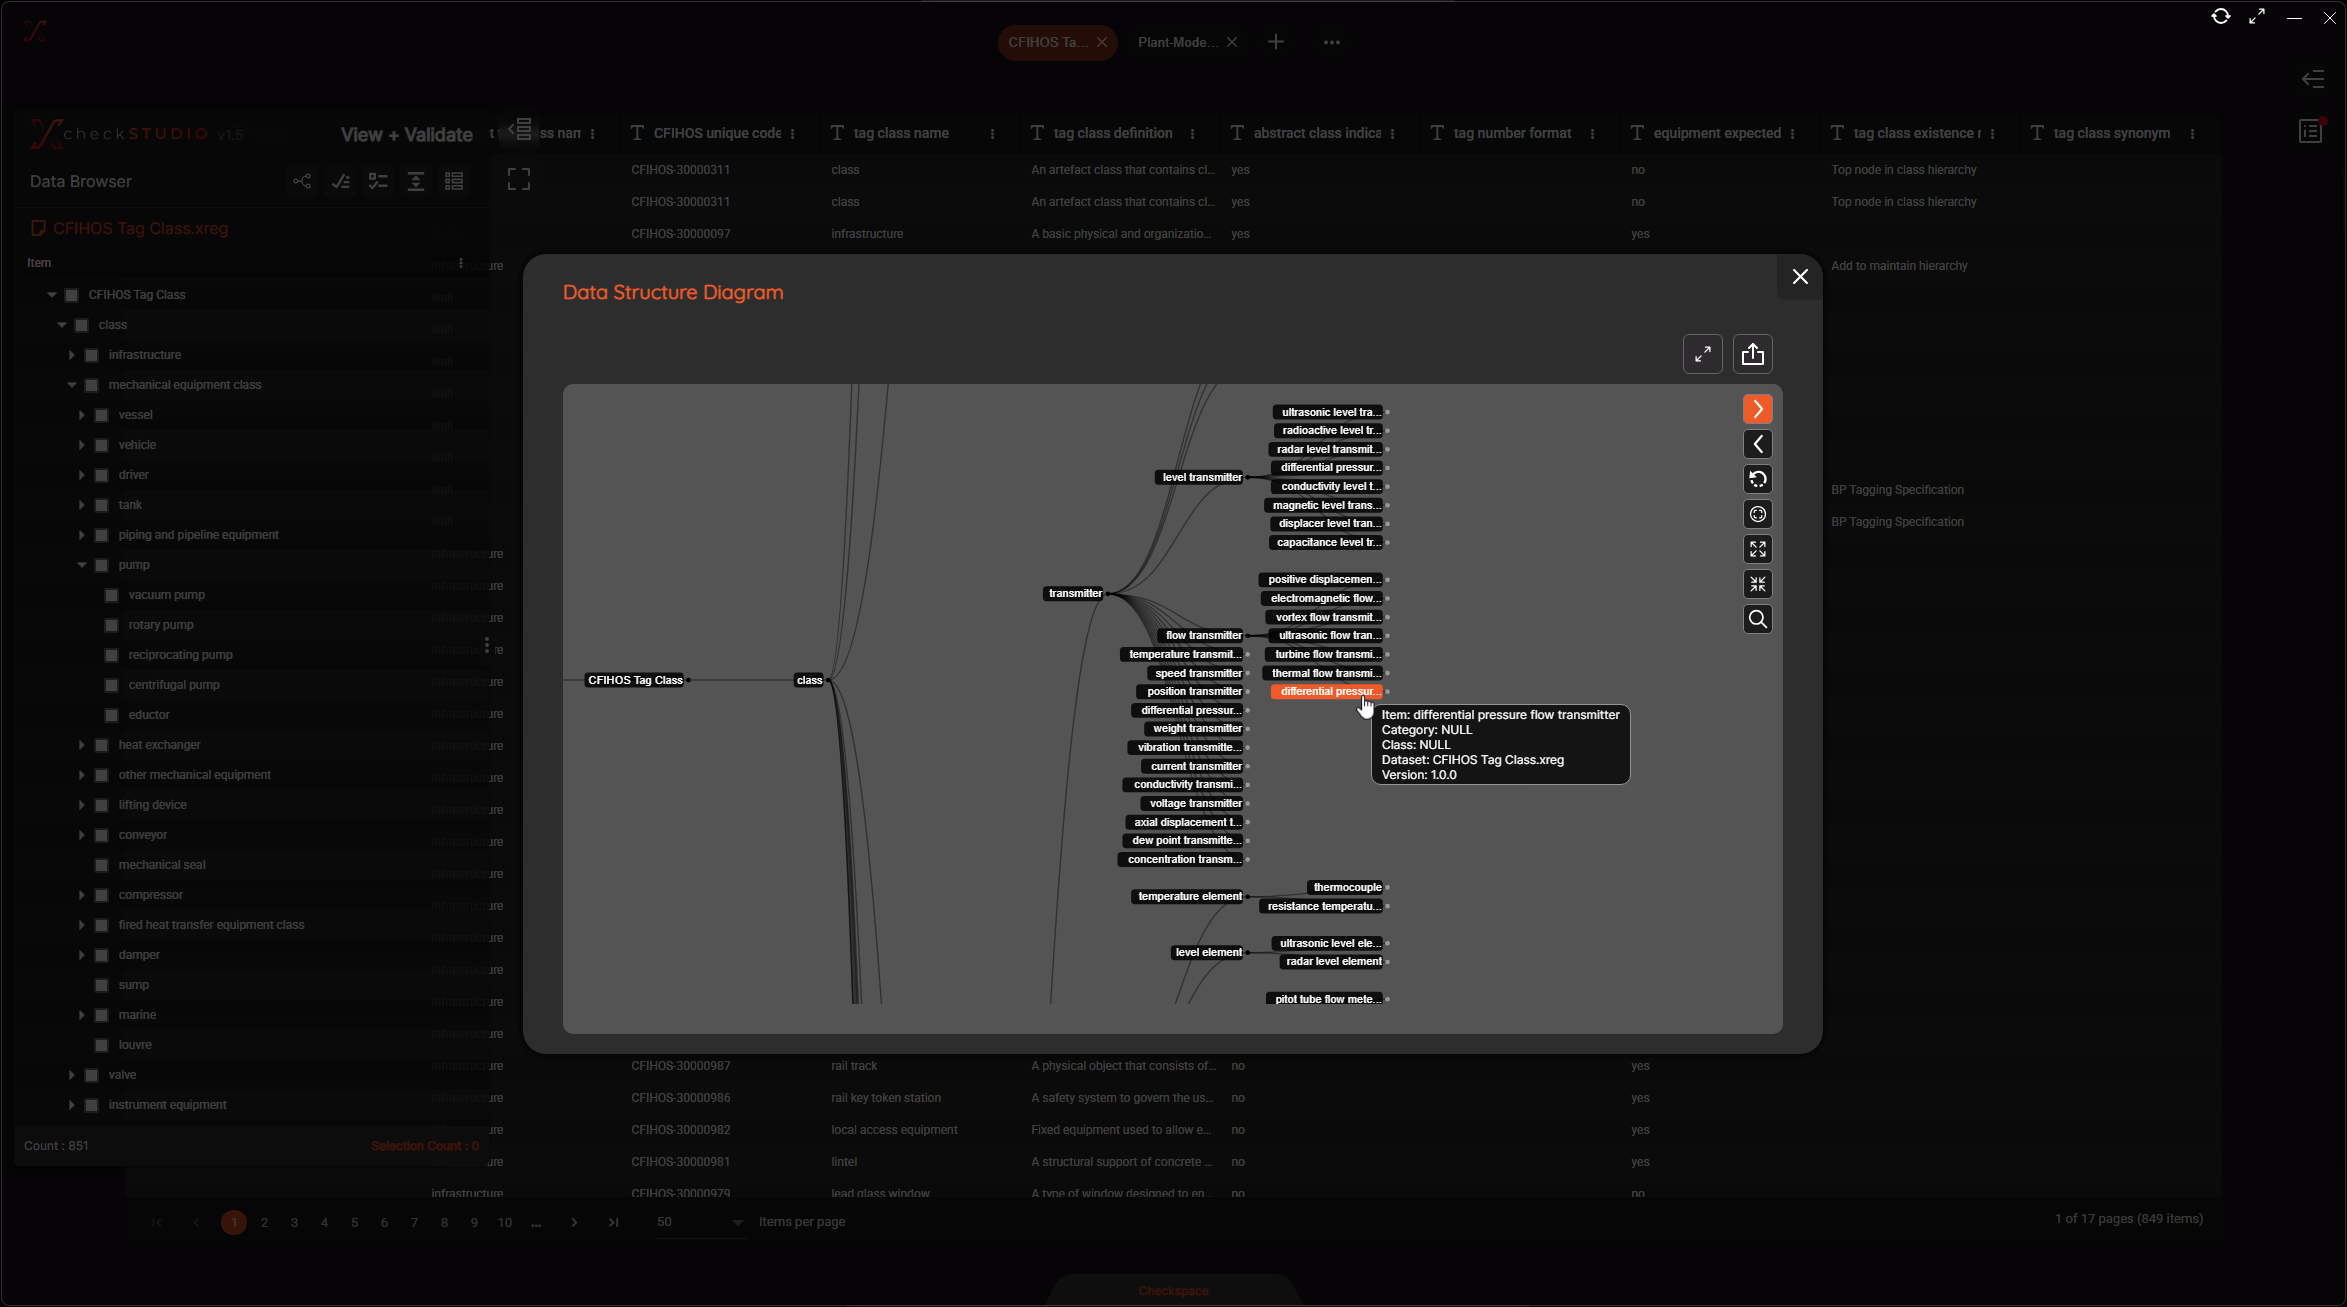Screen dimensions: 2347x1307
Task: Check the infrastructure checkbox
Action: [x=92, y=355]
